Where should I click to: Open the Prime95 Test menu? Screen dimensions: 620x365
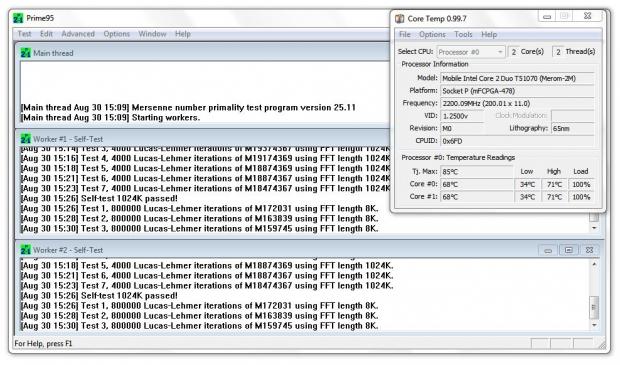click(24, 34)
